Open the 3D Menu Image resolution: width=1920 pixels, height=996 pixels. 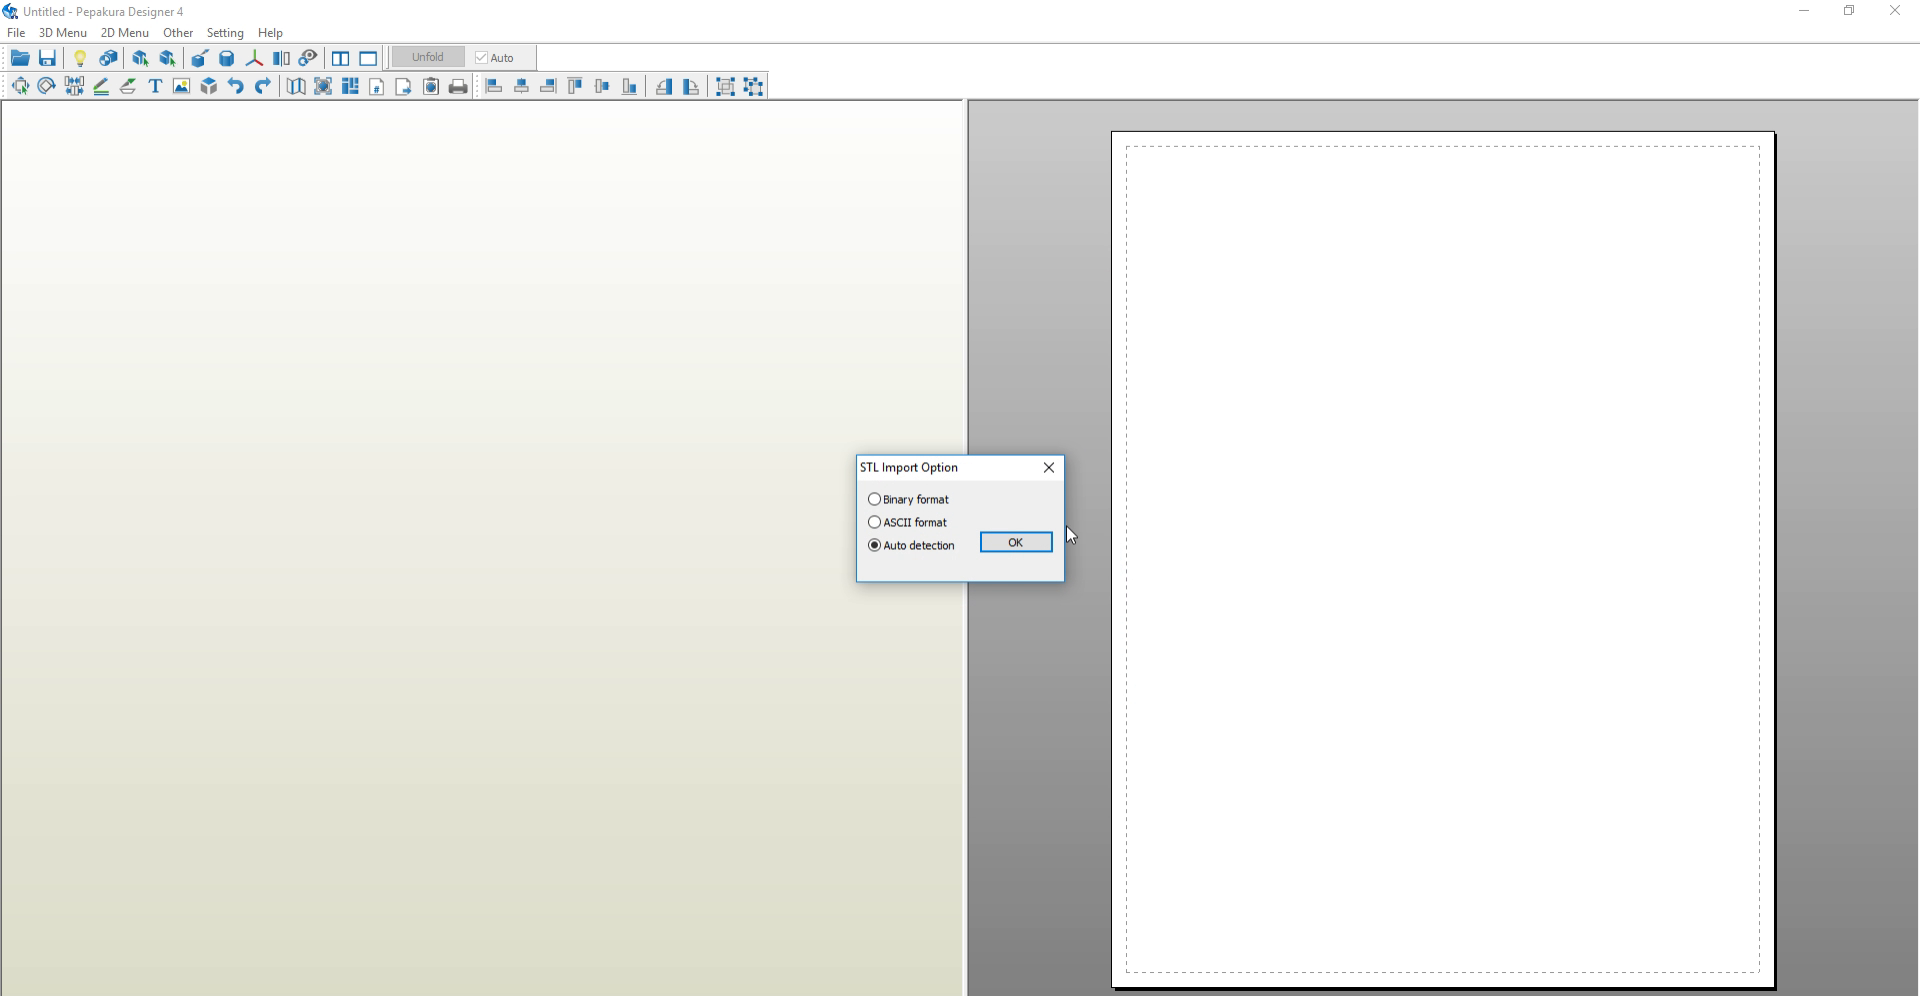tap(63, 33)
